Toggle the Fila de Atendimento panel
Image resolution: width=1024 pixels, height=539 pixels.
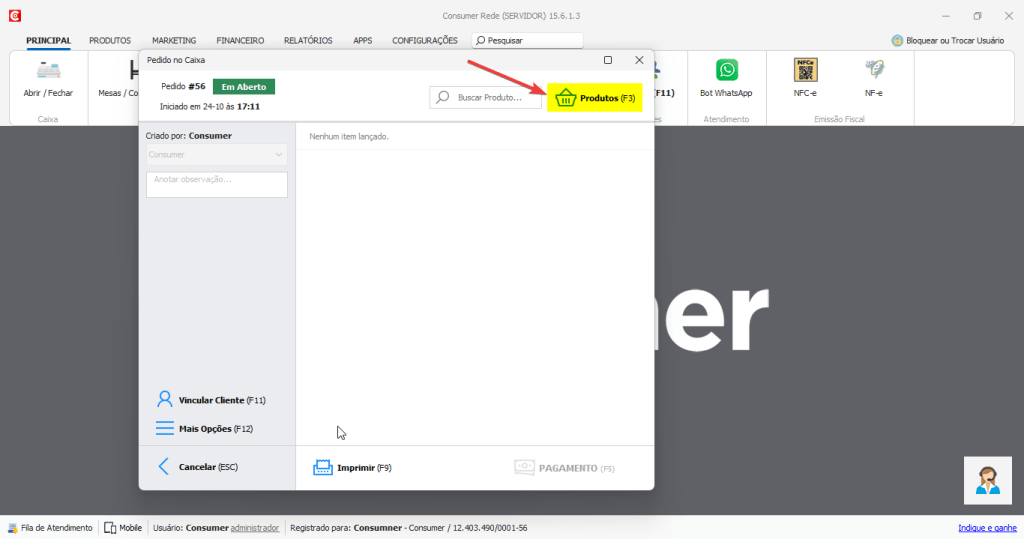click(50, 528)
